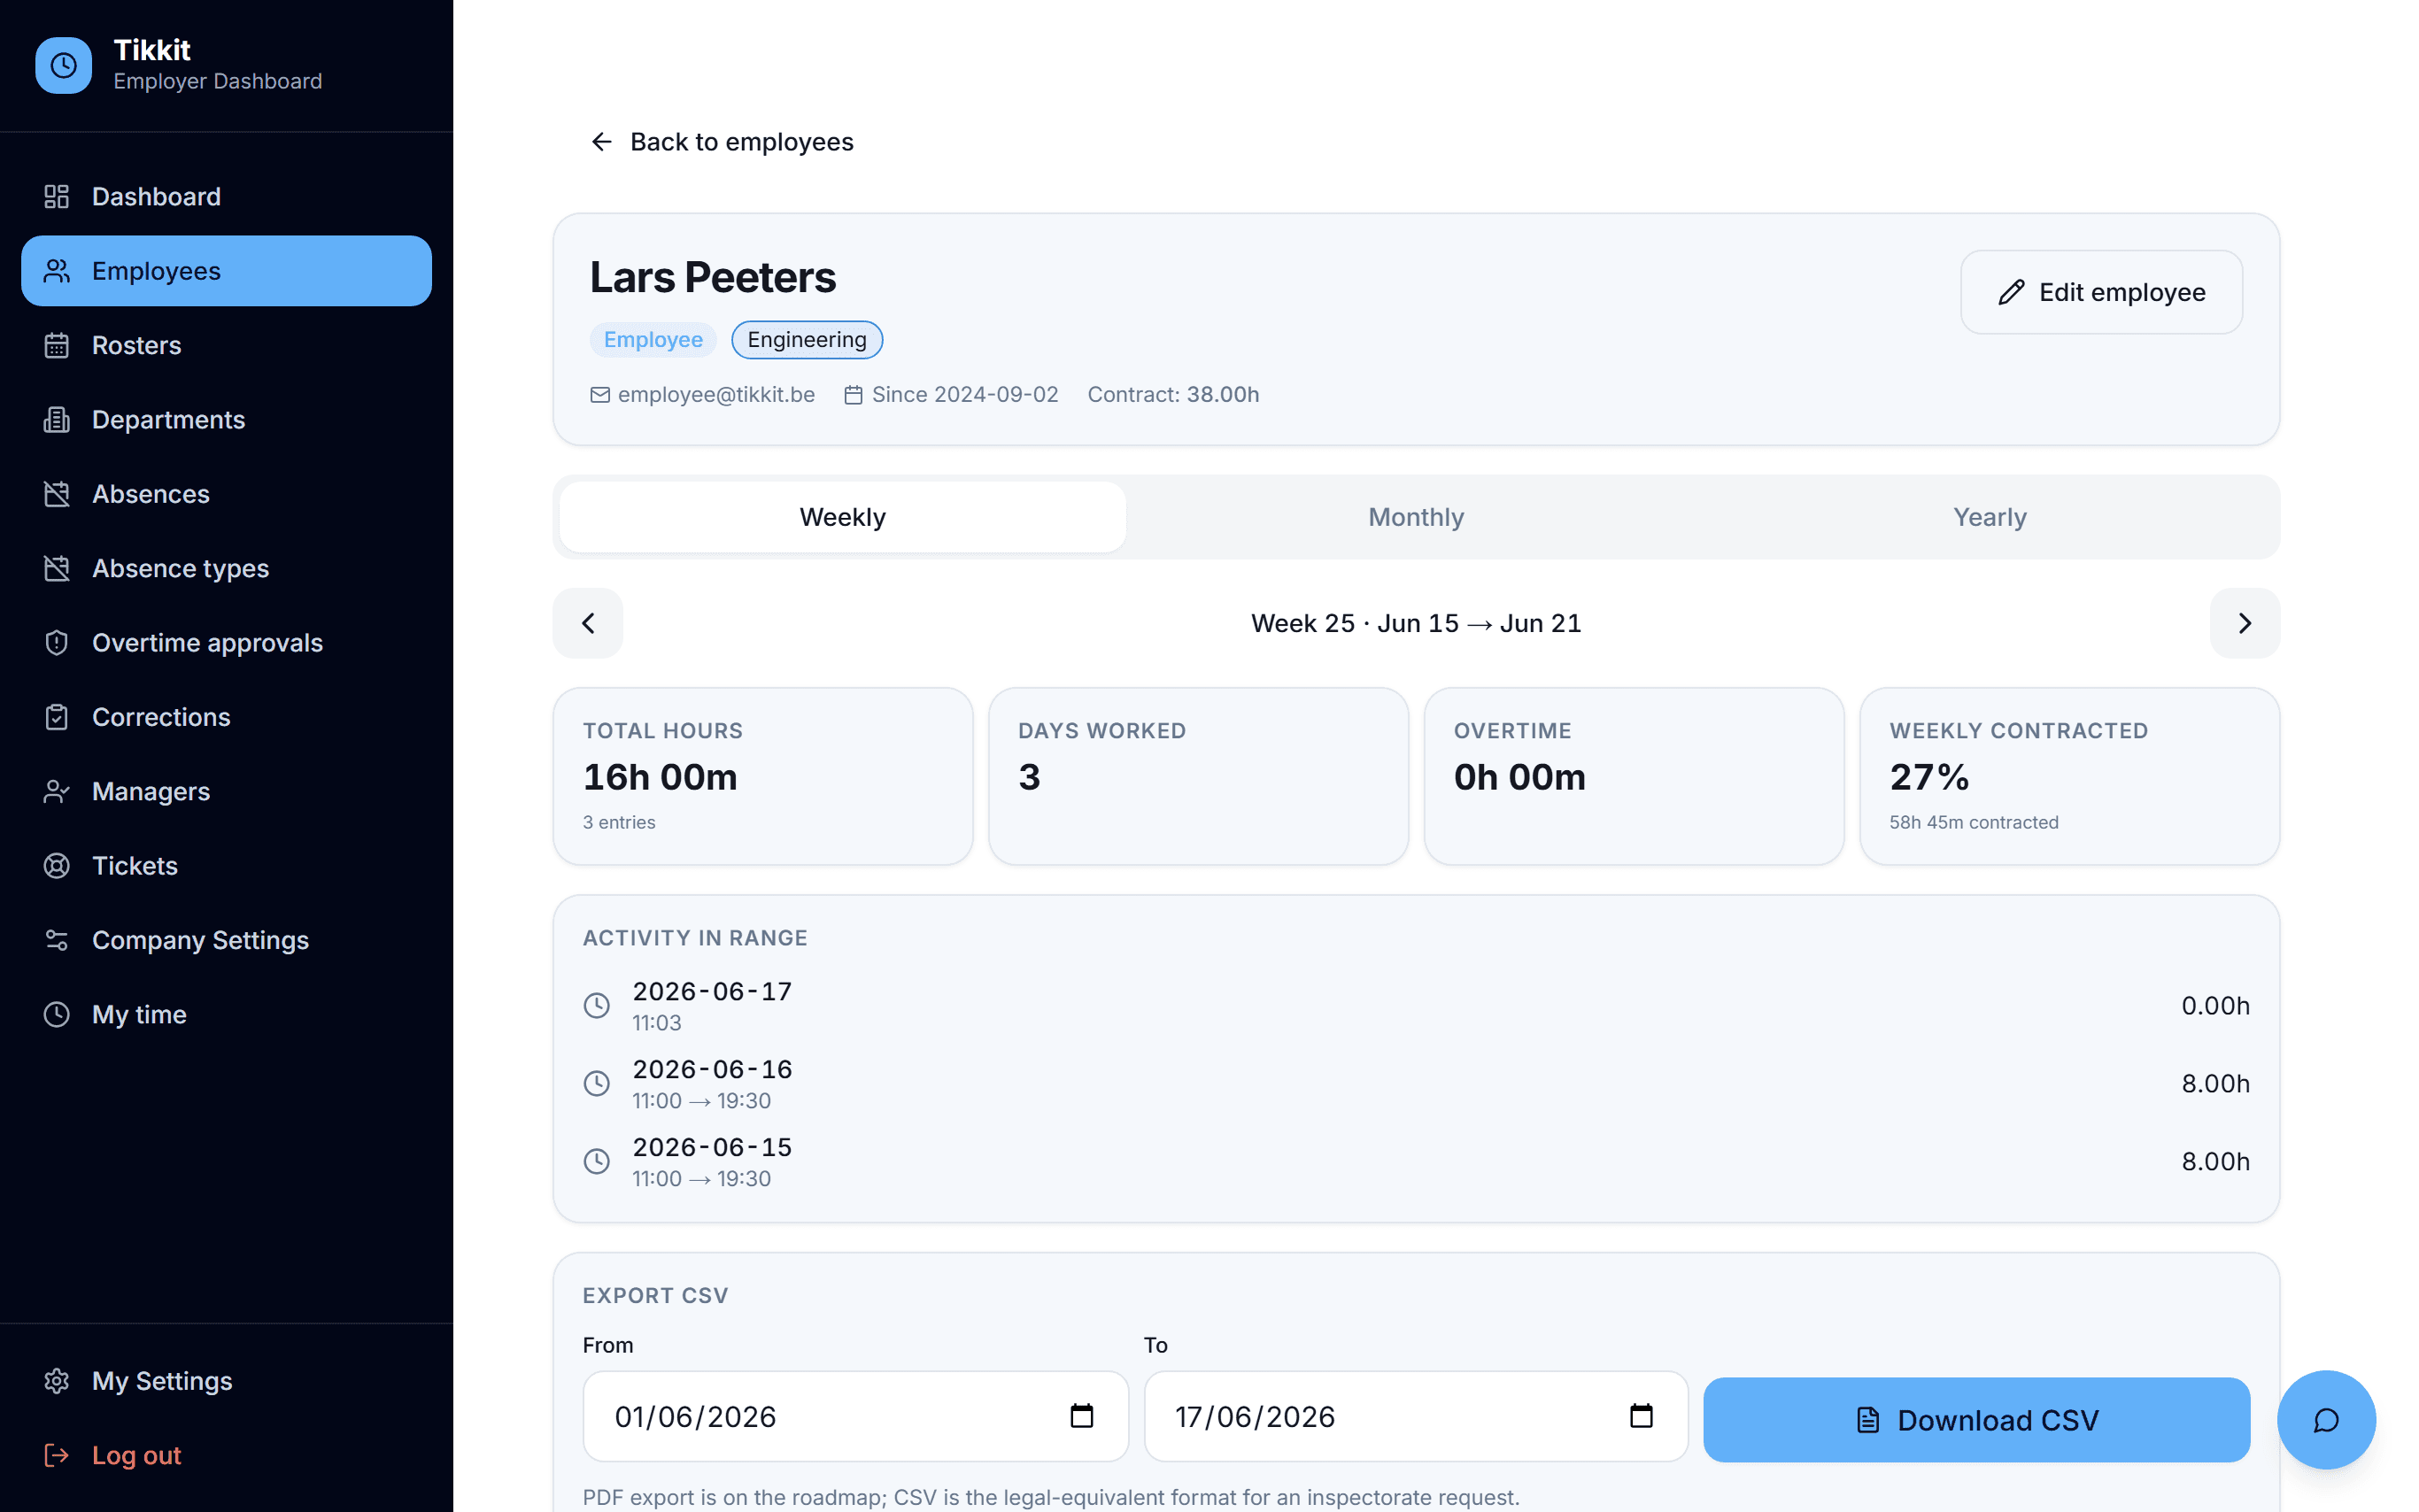
Task: Open My Settings
Action: pos(226,1381)
